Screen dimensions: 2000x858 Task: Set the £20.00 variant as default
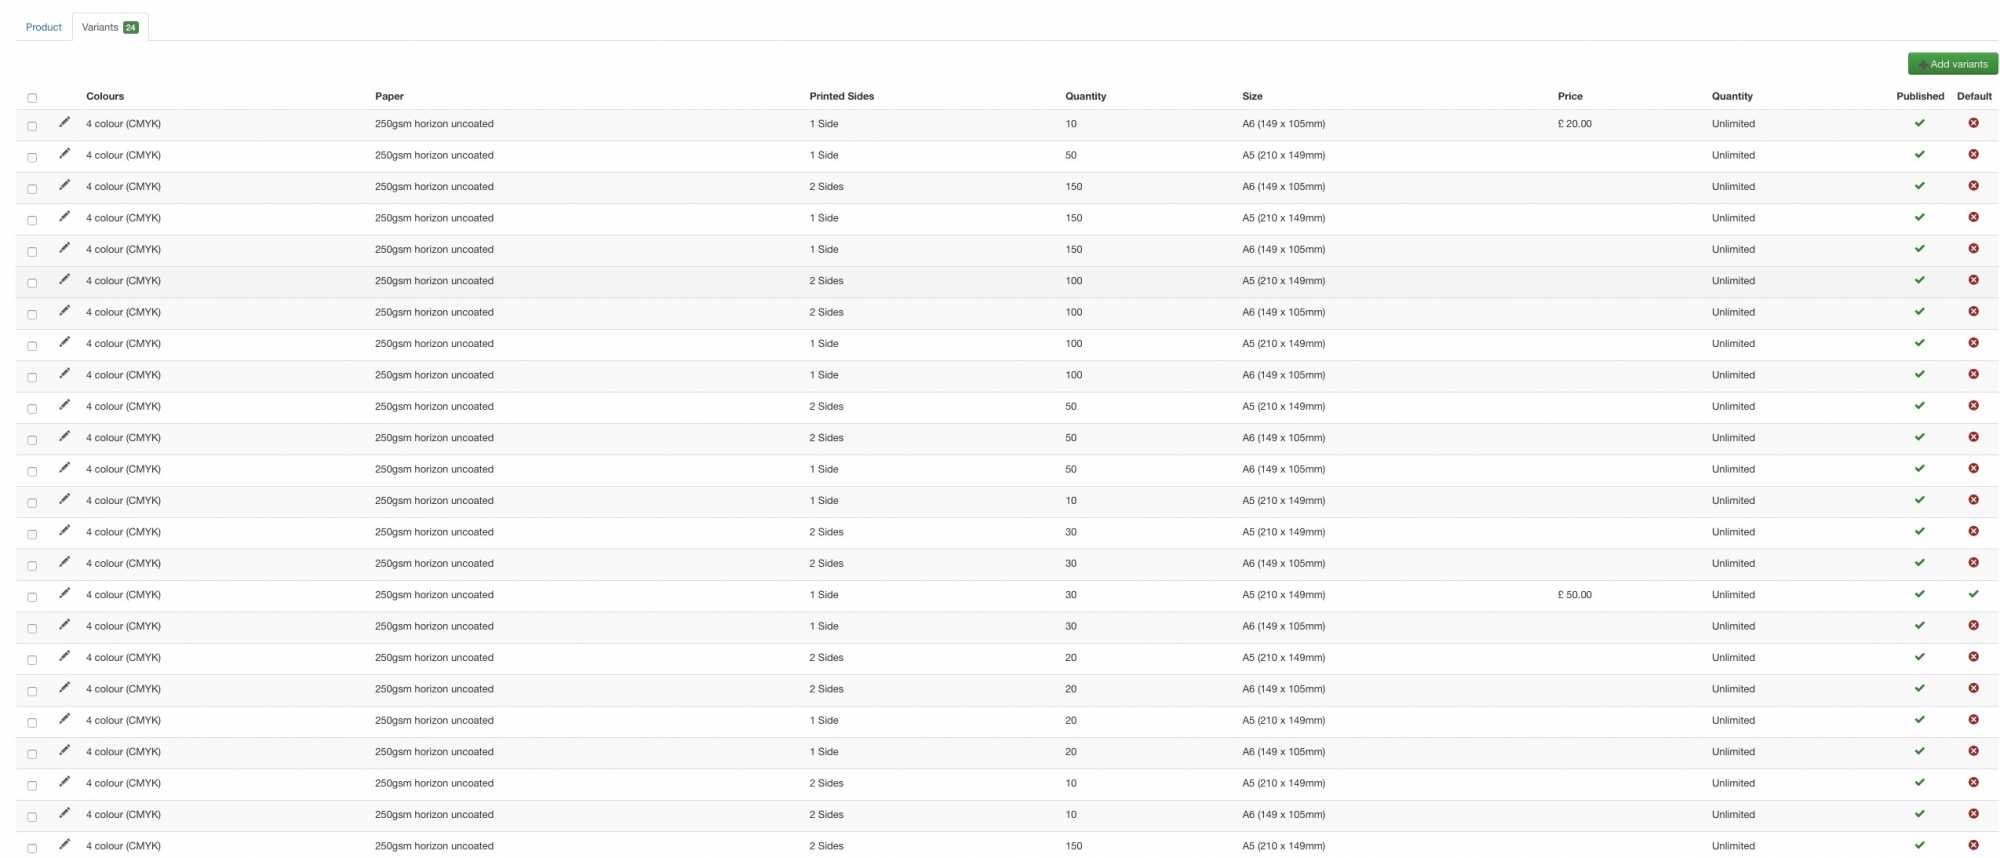click(x=1973, y=123)
